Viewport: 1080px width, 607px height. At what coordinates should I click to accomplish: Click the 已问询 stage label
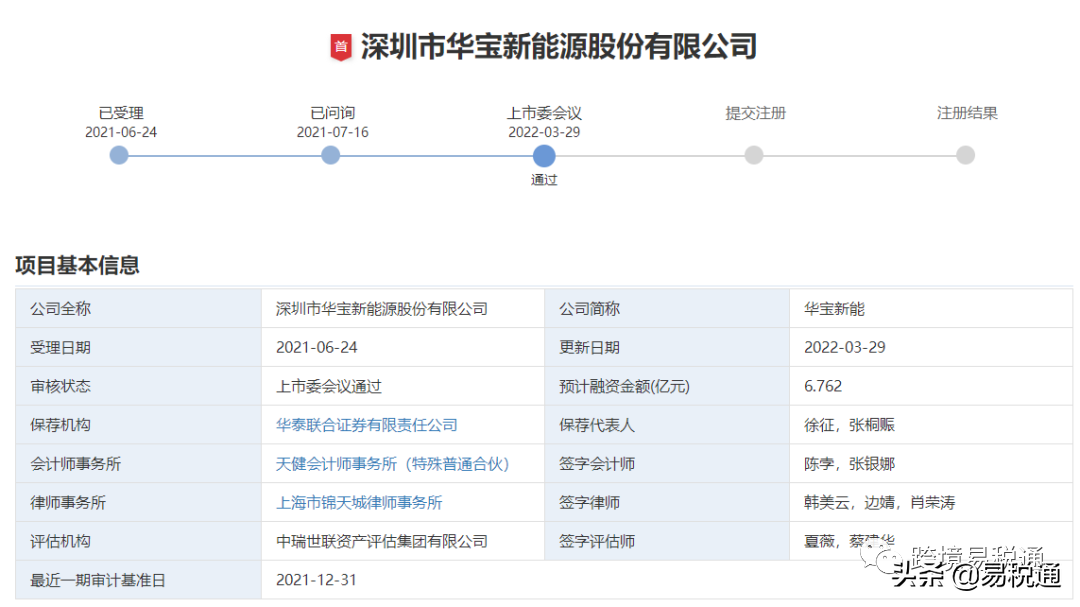tap(333, 113)
